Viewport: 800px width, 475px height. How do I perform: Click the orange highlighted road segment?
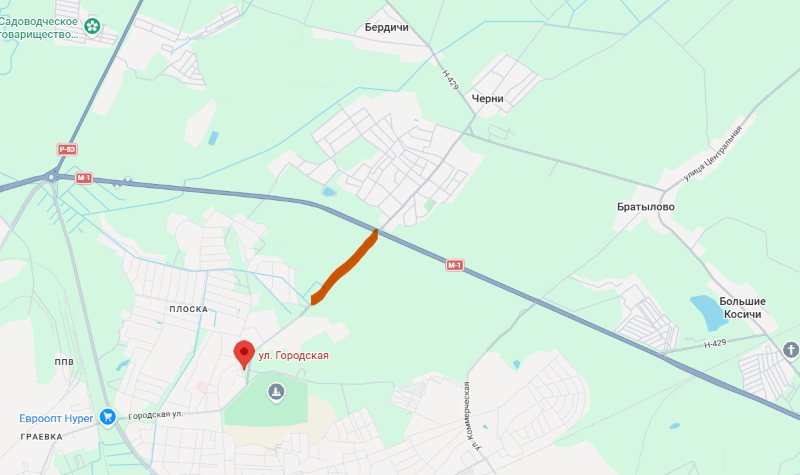(345, 267)
